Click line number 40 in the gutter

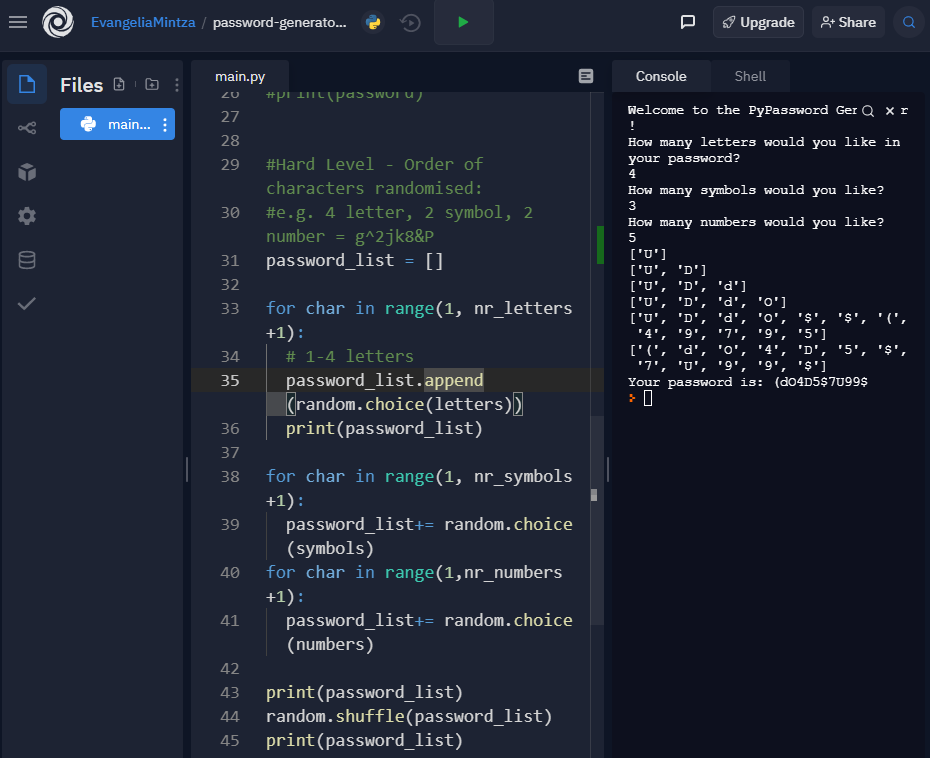coord(230,572)
